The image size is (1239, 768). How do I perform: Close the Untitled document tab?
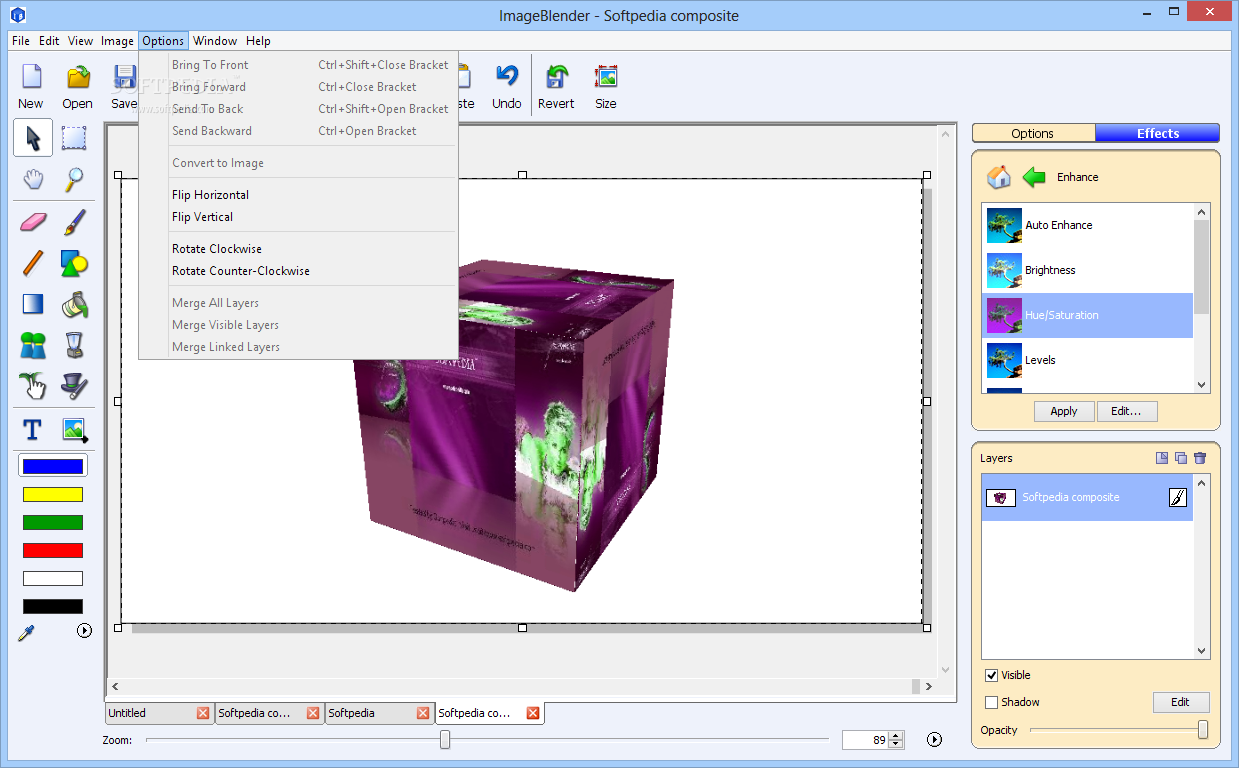[203, 713]
